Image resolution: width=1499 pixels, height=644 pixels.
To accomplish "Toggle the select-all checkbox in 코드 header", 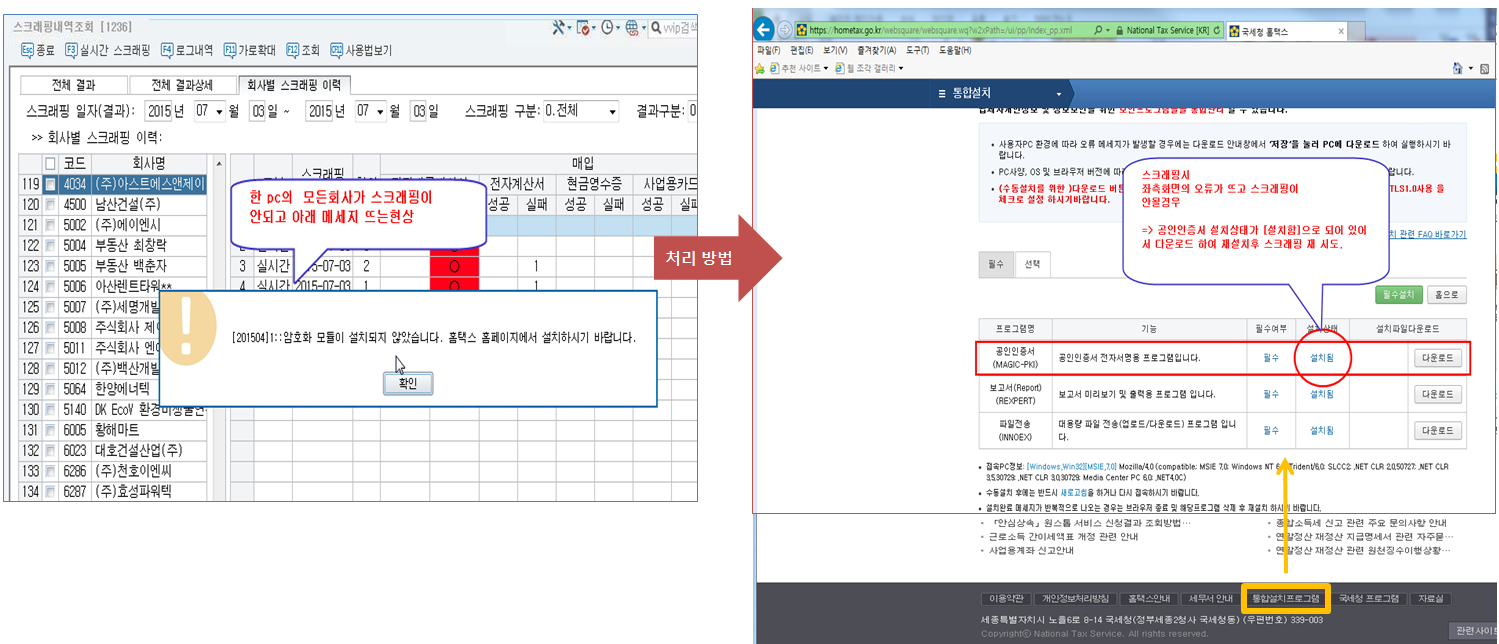I will (x=50, y=163).
